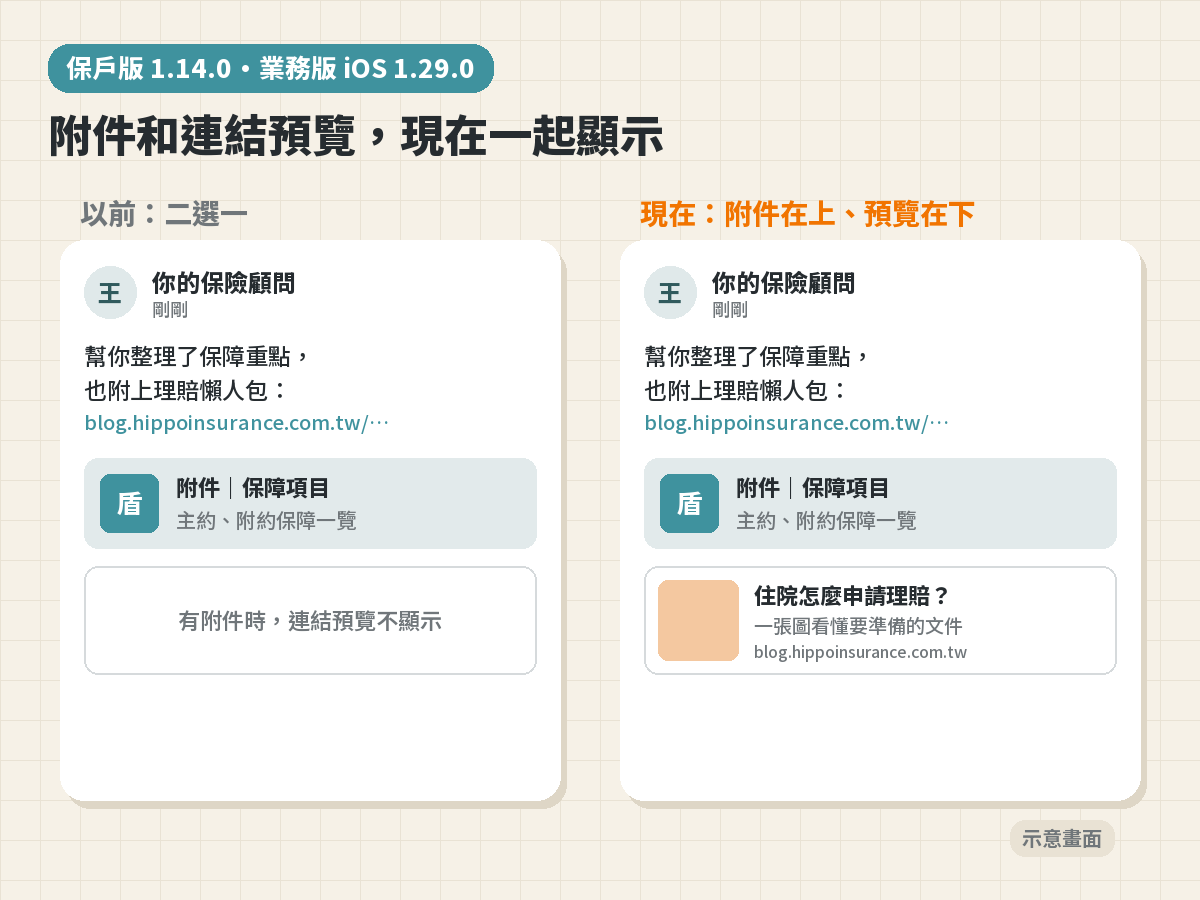This screenshot has width=1200, height=900.
Task: Click 你的保險顧問 name in the 以前 card
Action: point(224,283)
